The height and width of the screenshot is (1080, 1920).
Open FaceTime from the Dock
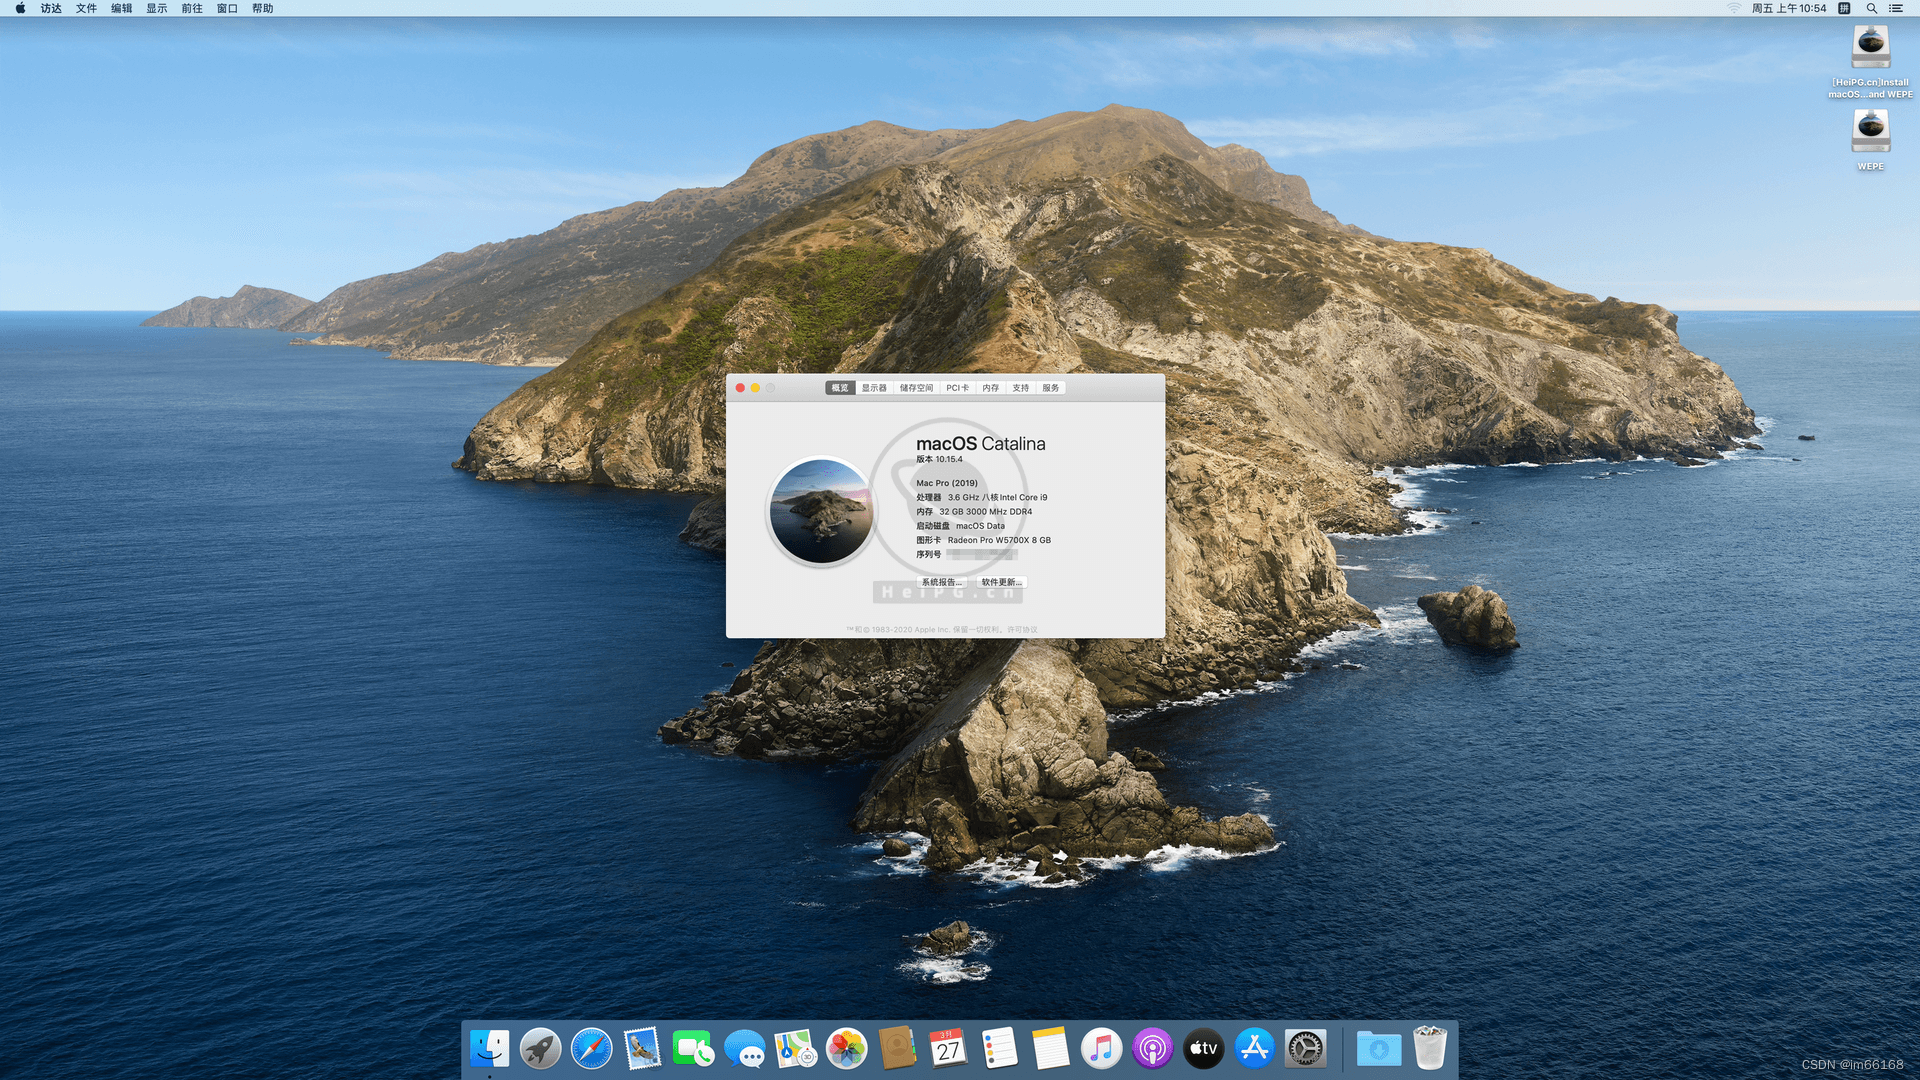693,1049
